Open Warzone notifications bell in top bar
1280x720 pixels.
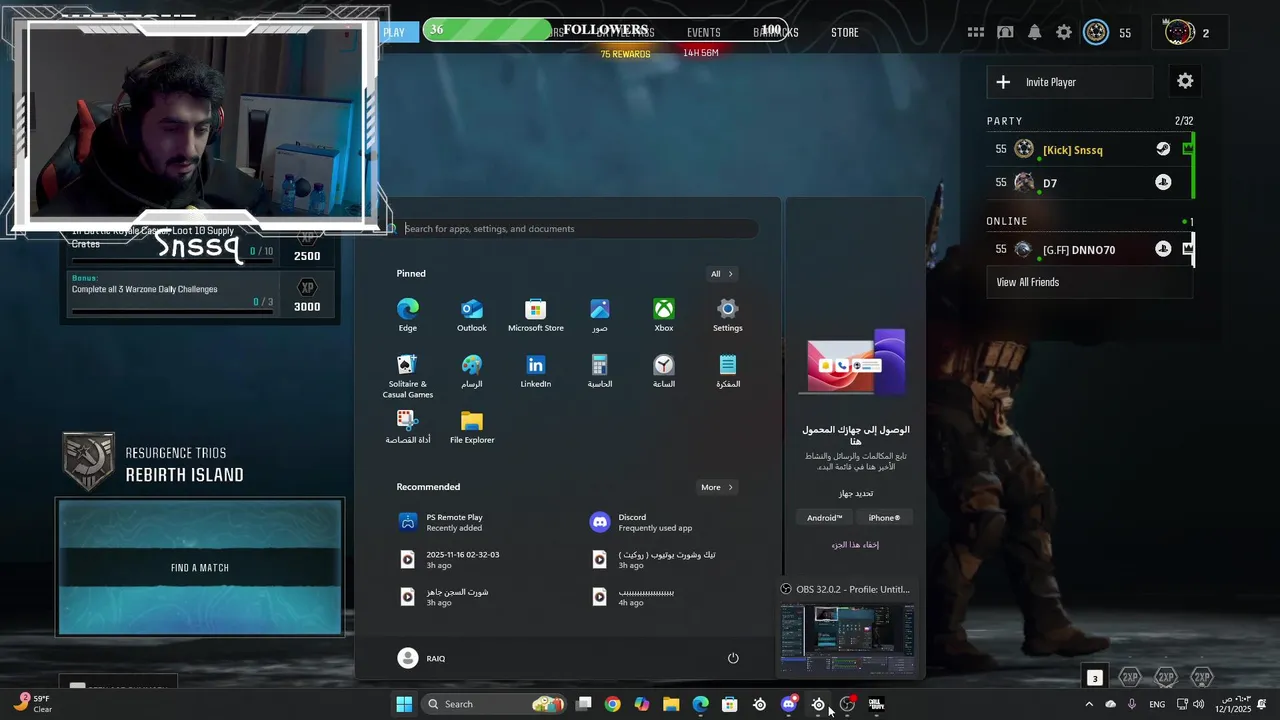click(x=1035, y=32)
